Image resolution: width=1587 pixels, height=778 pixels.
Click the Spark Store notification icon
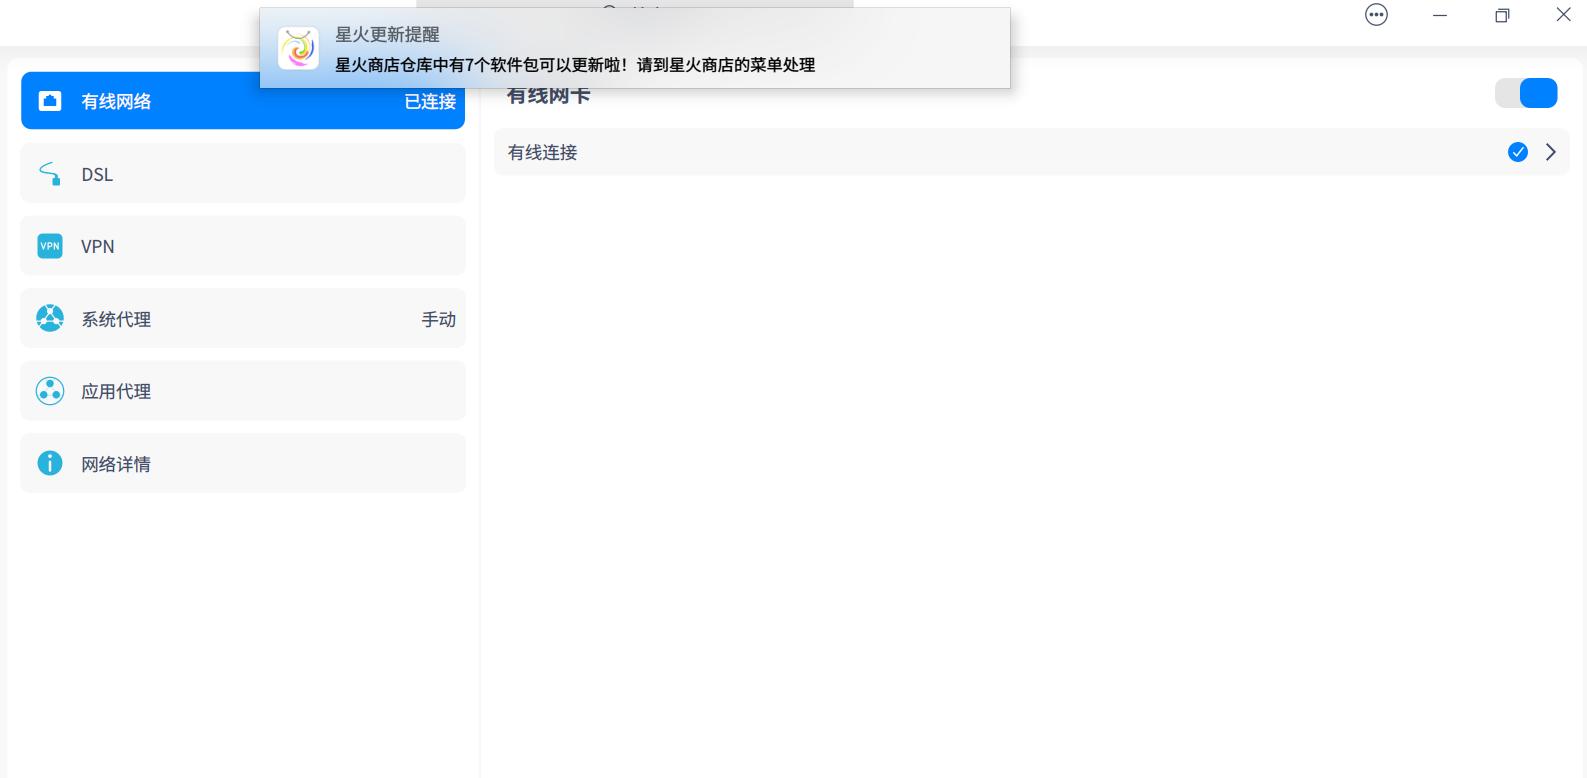[298, 48]
